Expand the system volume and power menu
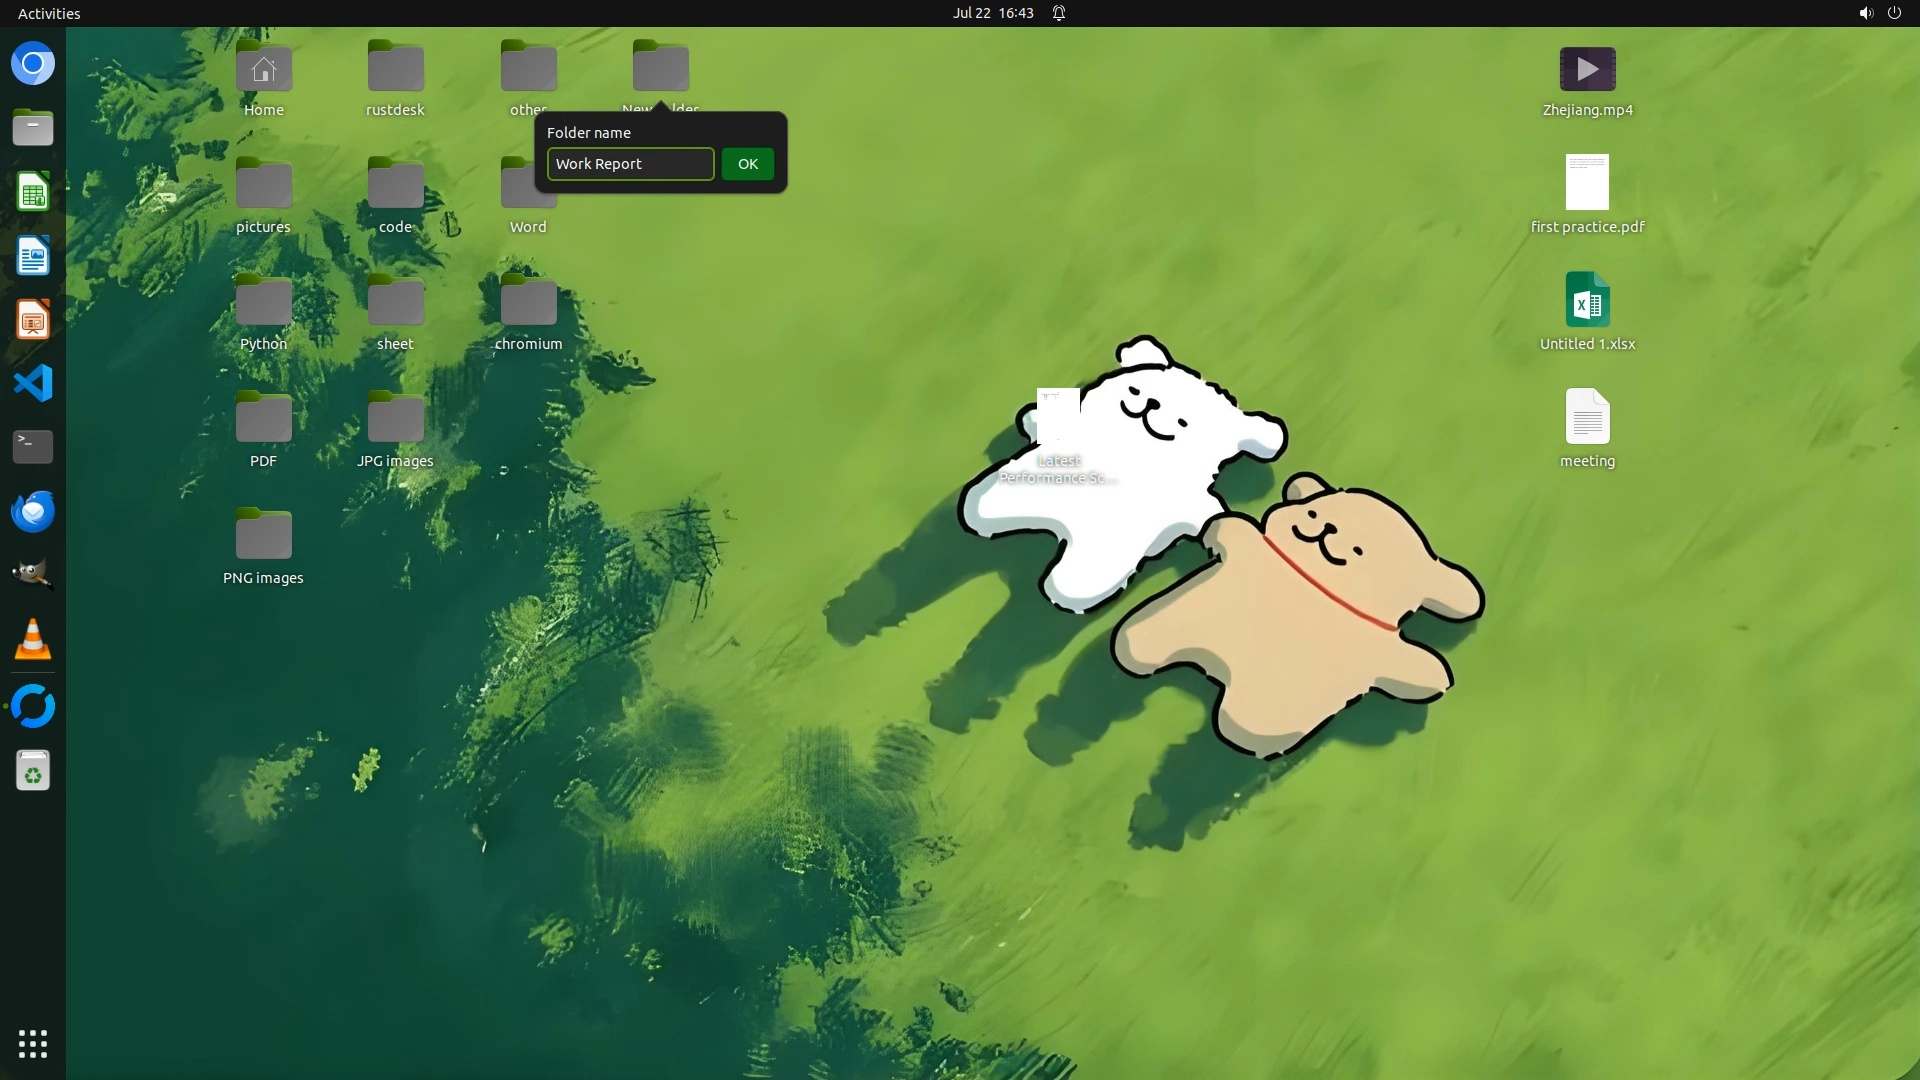 [1879, 13]
